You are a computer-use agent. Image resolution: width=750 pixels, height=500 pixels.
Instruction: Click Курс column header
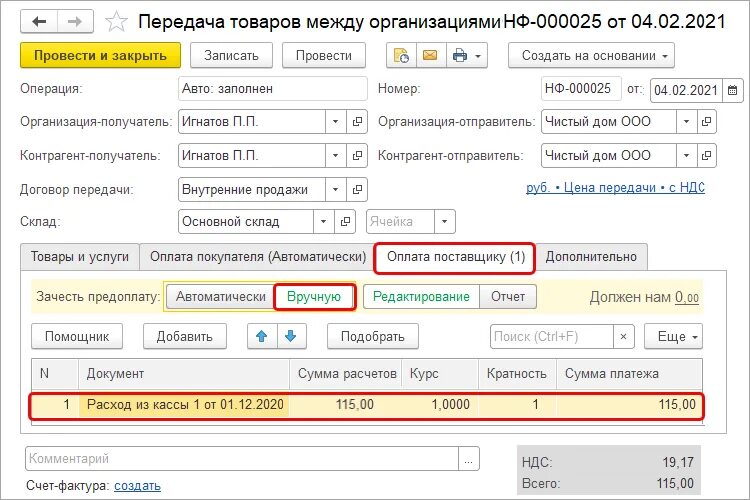(440, 374)
